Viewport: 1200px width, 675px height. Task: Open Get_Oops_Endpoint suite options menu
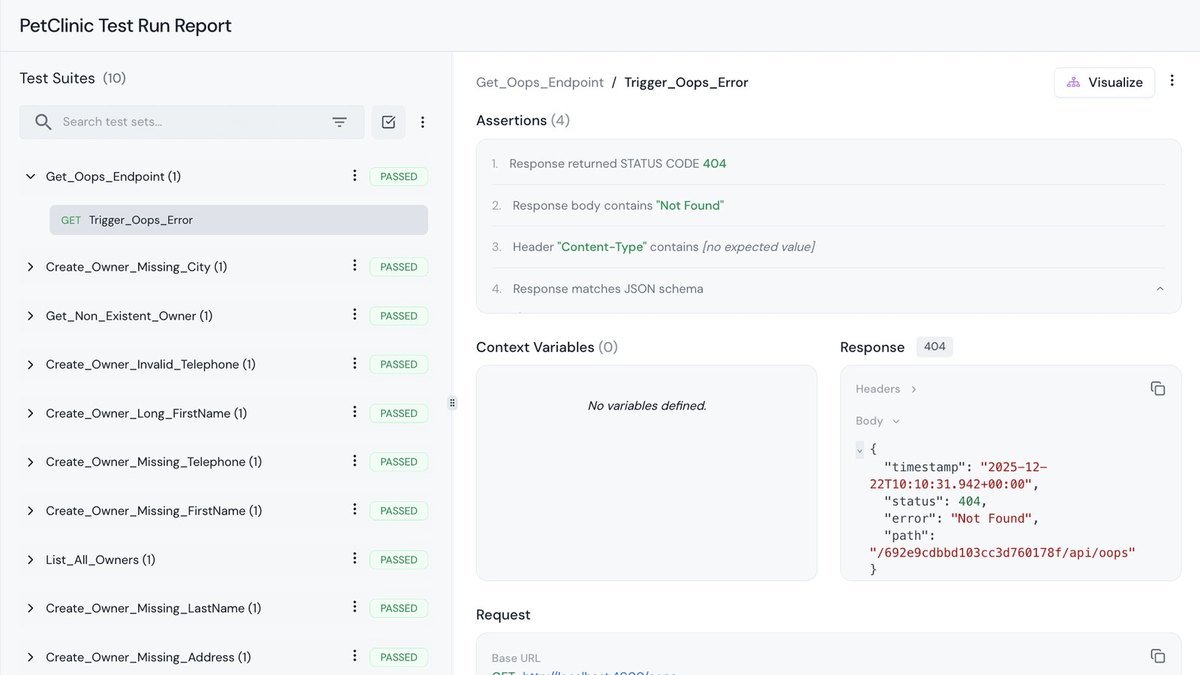pyautogui.click(x=354, y=176)
